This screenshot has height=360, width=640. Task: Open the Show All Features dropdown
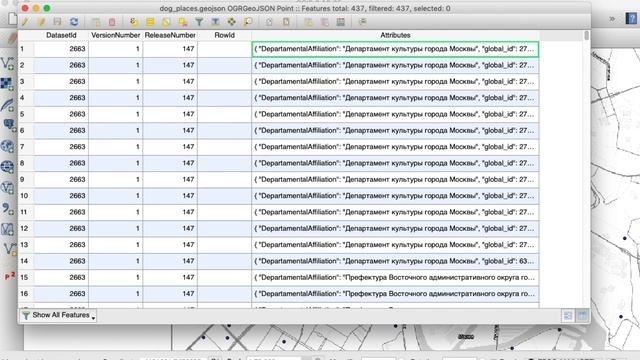(58, 315)
